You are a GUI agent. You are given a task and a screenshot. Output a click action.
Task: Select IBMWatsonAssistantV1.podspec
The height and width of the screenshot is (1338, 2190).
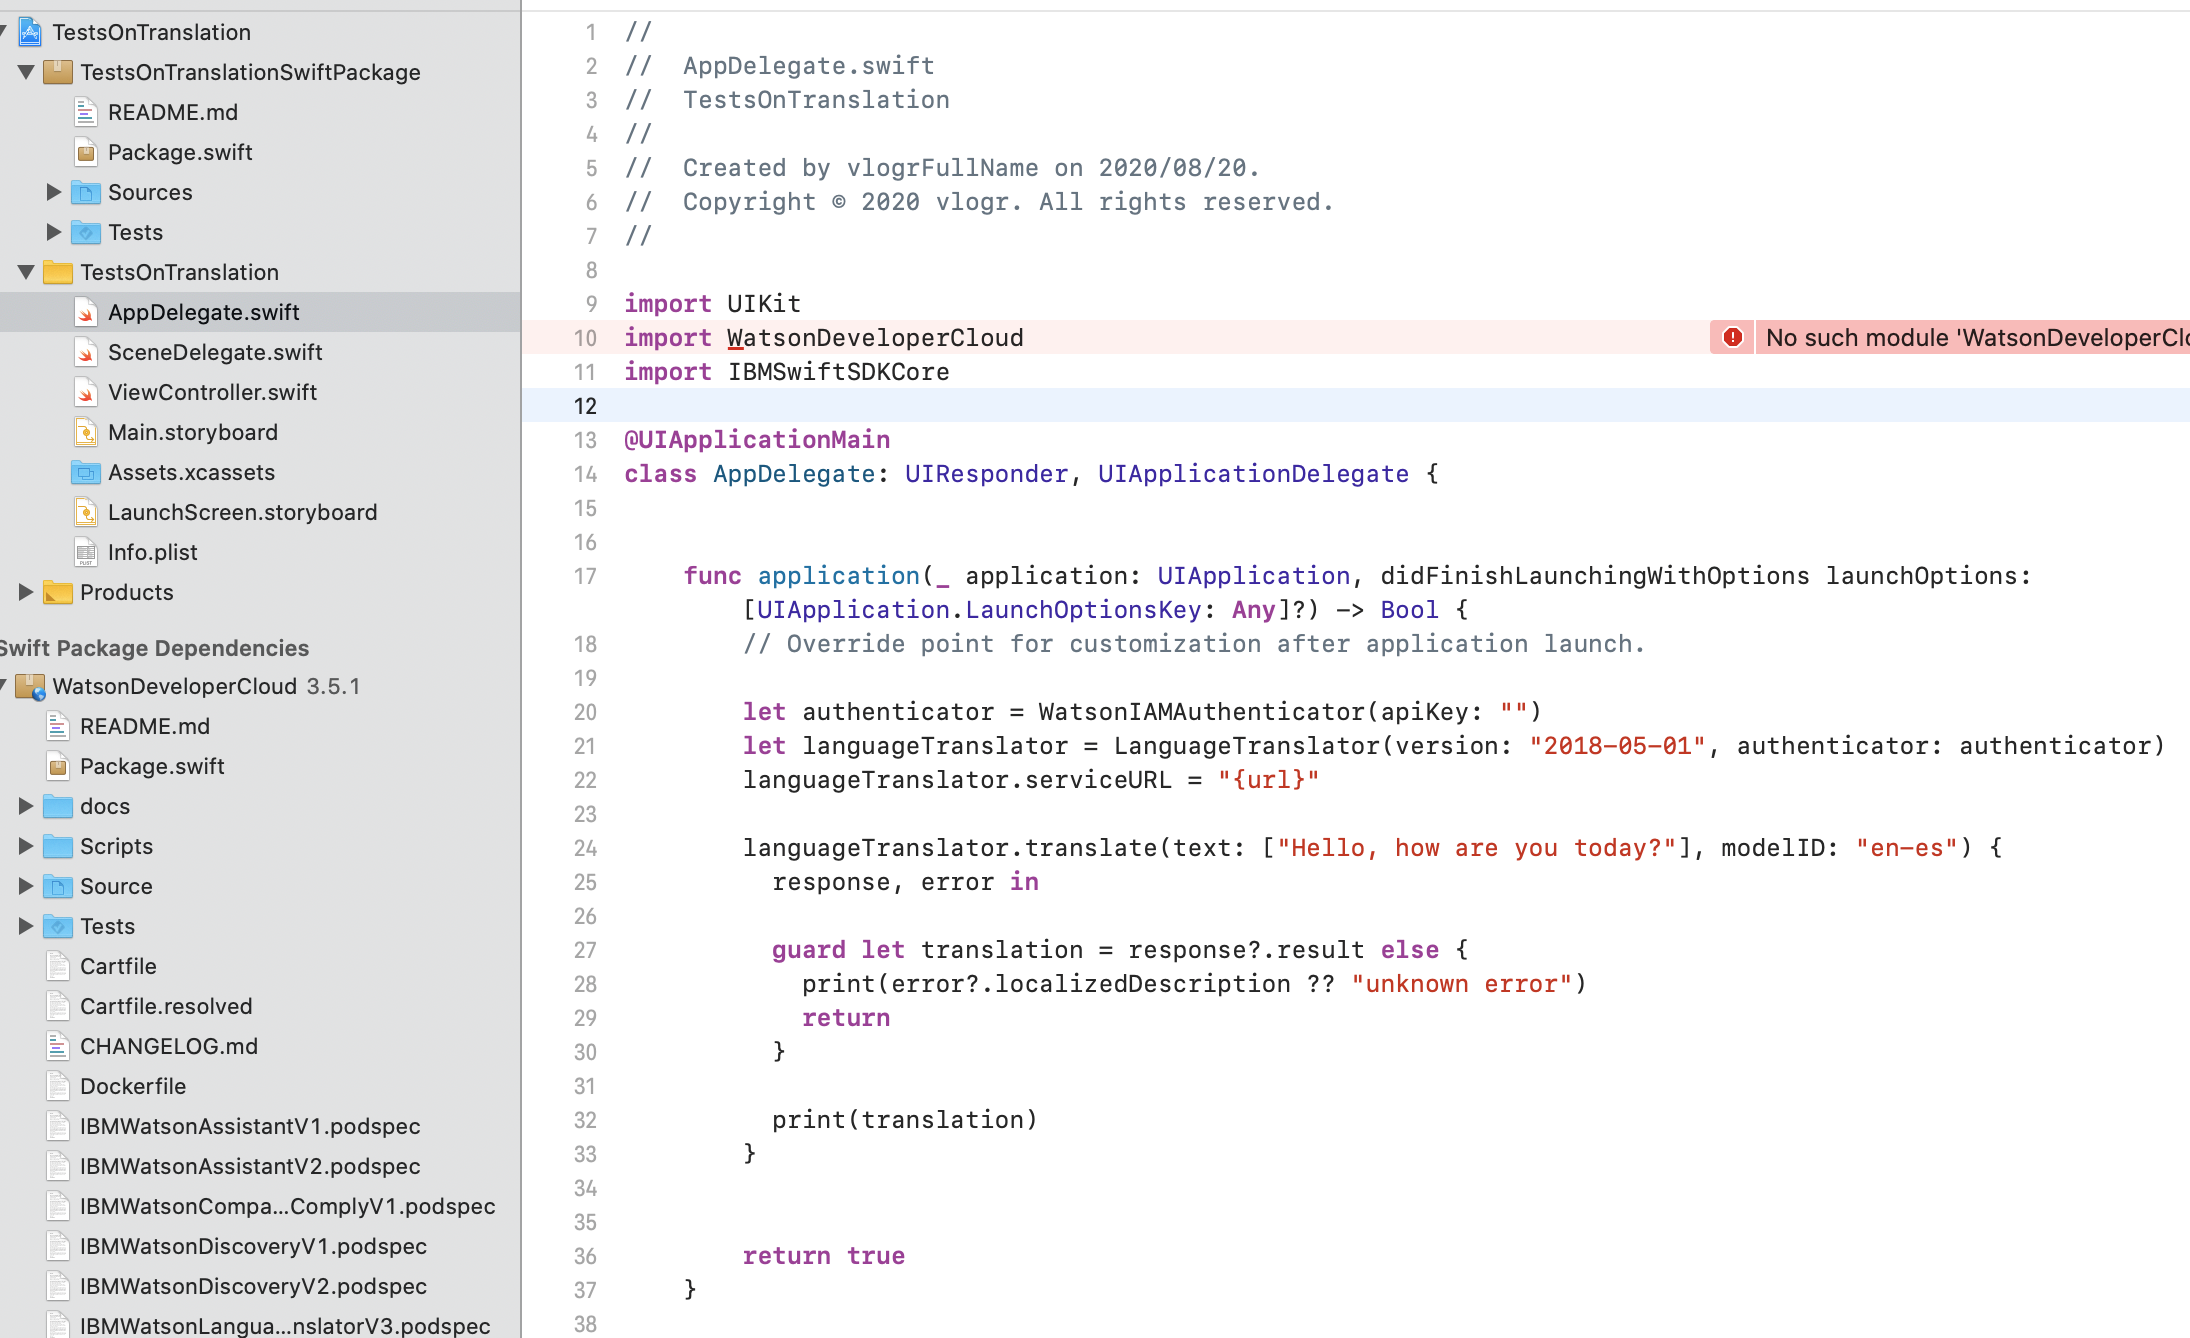(x=250, y=1127)
